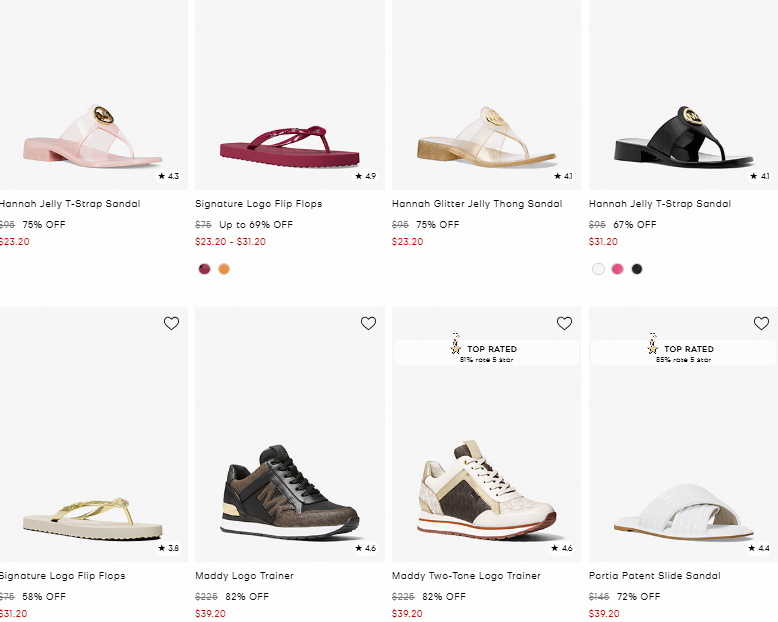Screen dimensions: 778x622
Task: Select the pink swatch for Hannah Jelly T-Strap Sandal
Action: [x=617, y=269]
